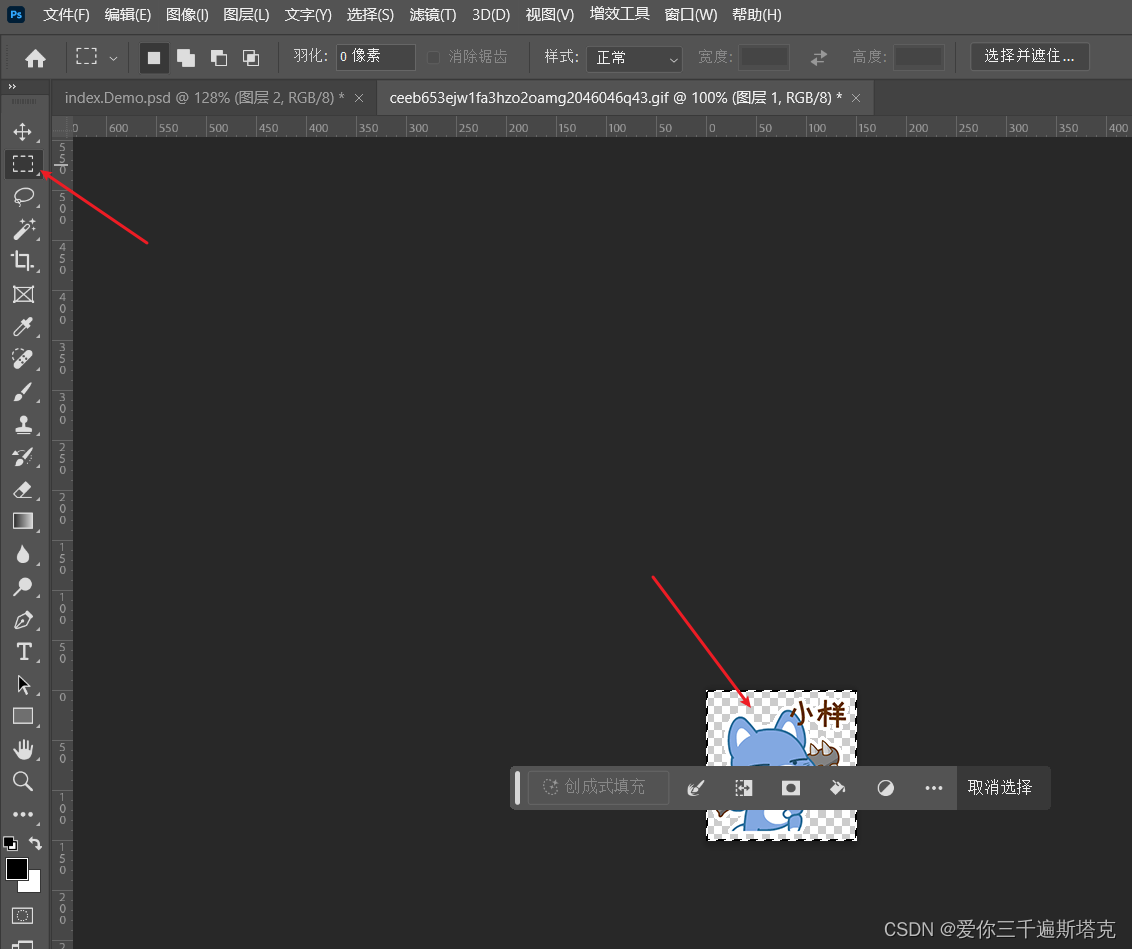Select the Frame tool
The width and height of the screenshot is (1132, 949).
23,294
